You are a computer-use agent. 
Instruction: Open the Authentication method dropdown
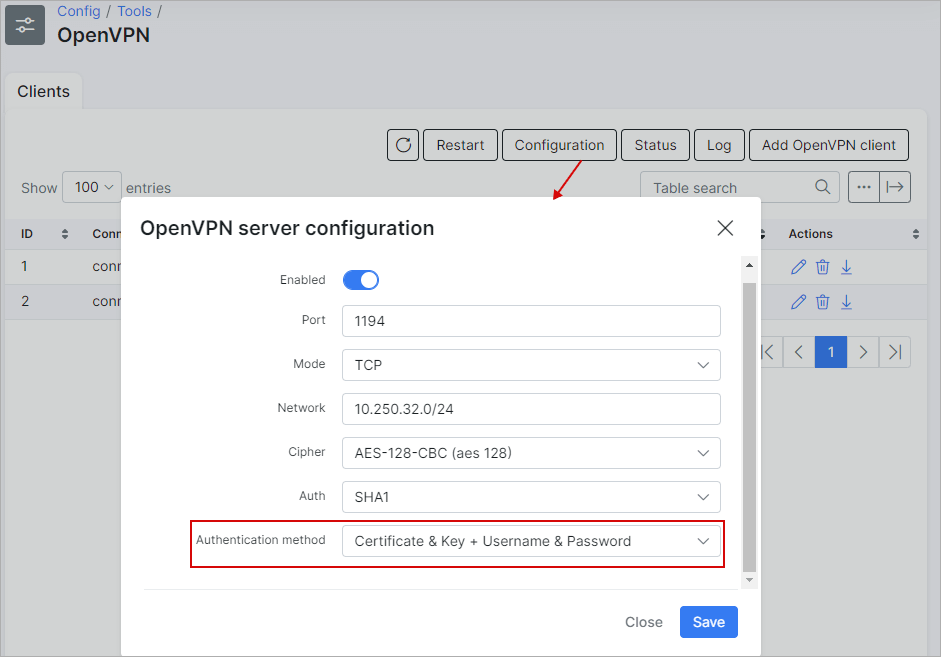click(x=531, y=541)
